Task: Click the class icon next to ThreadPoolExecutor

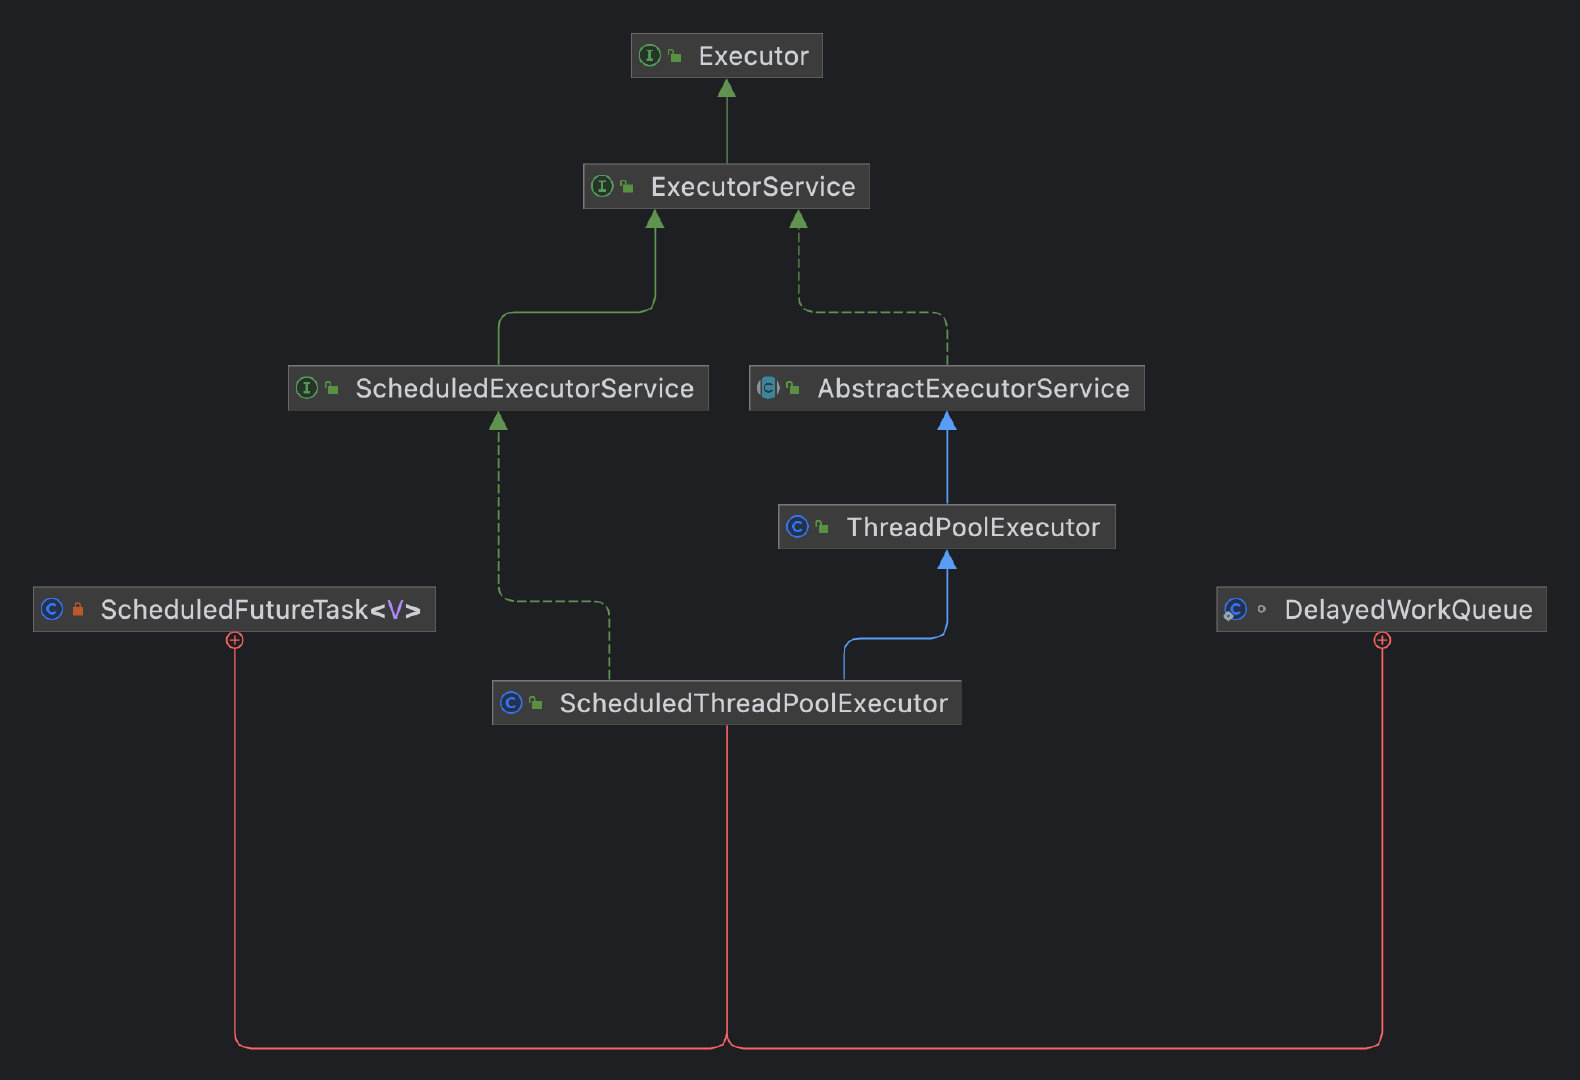Action: [797, 527]
